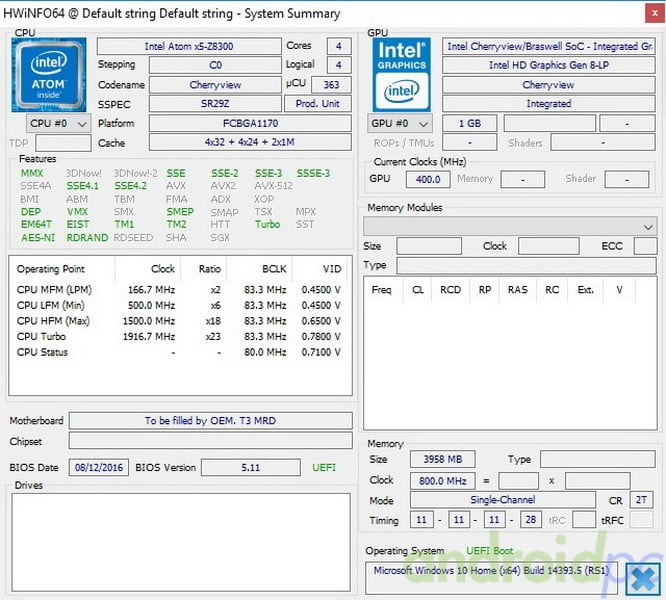Viewport: 666px width, 600px height.
Task: Click the Intel Atom inside logo
Action: (x=49, y=74)
